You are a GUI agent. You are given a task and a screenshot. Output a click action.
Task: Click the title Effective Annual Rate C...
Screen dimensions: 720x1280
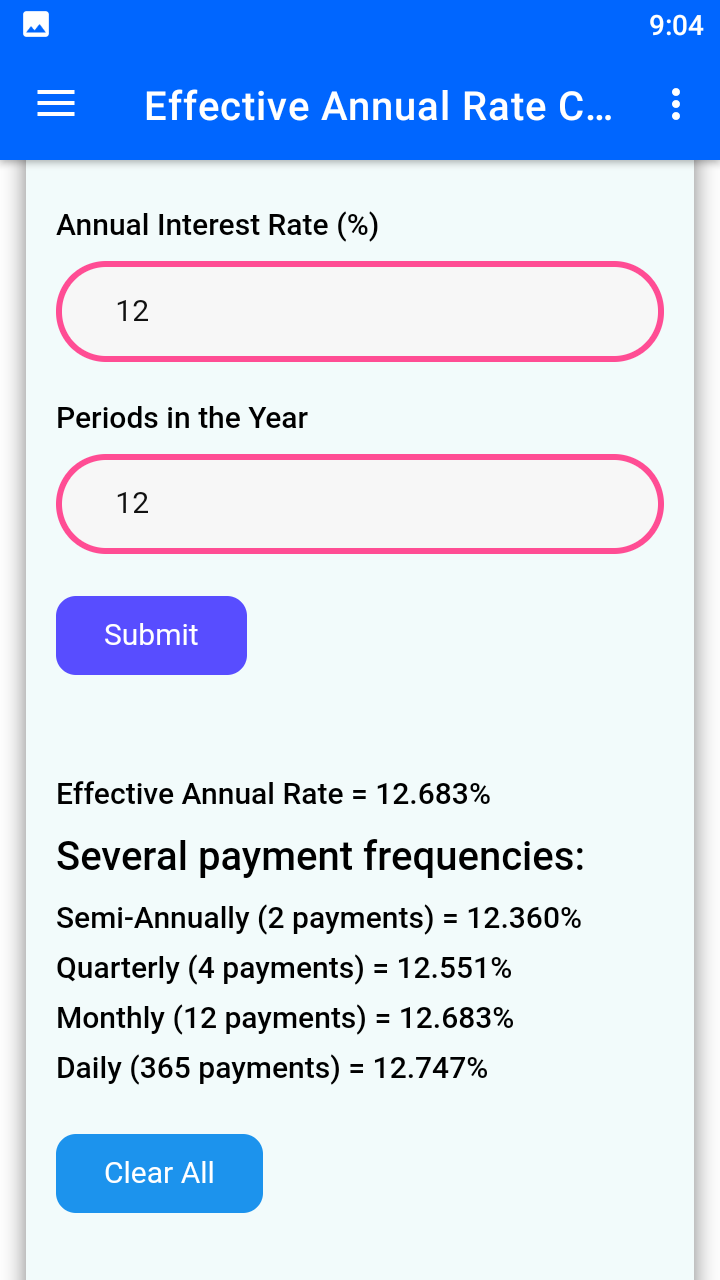[380, 105]
